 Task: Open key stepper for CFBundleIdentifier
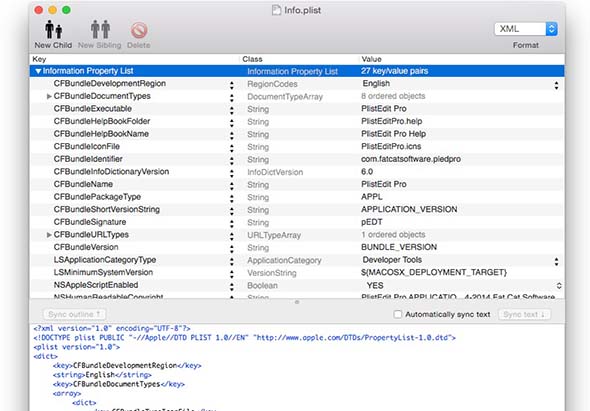231,161
